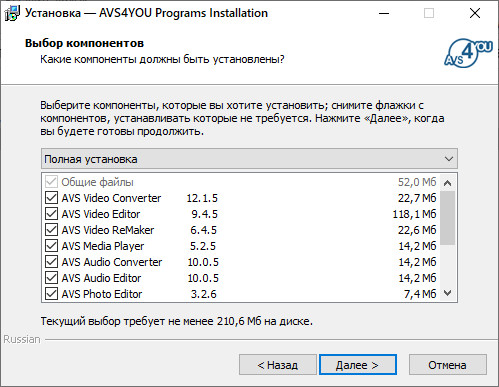The image size is (499, 387).
Task: Click the Russian language label
Action: point(22,339)
